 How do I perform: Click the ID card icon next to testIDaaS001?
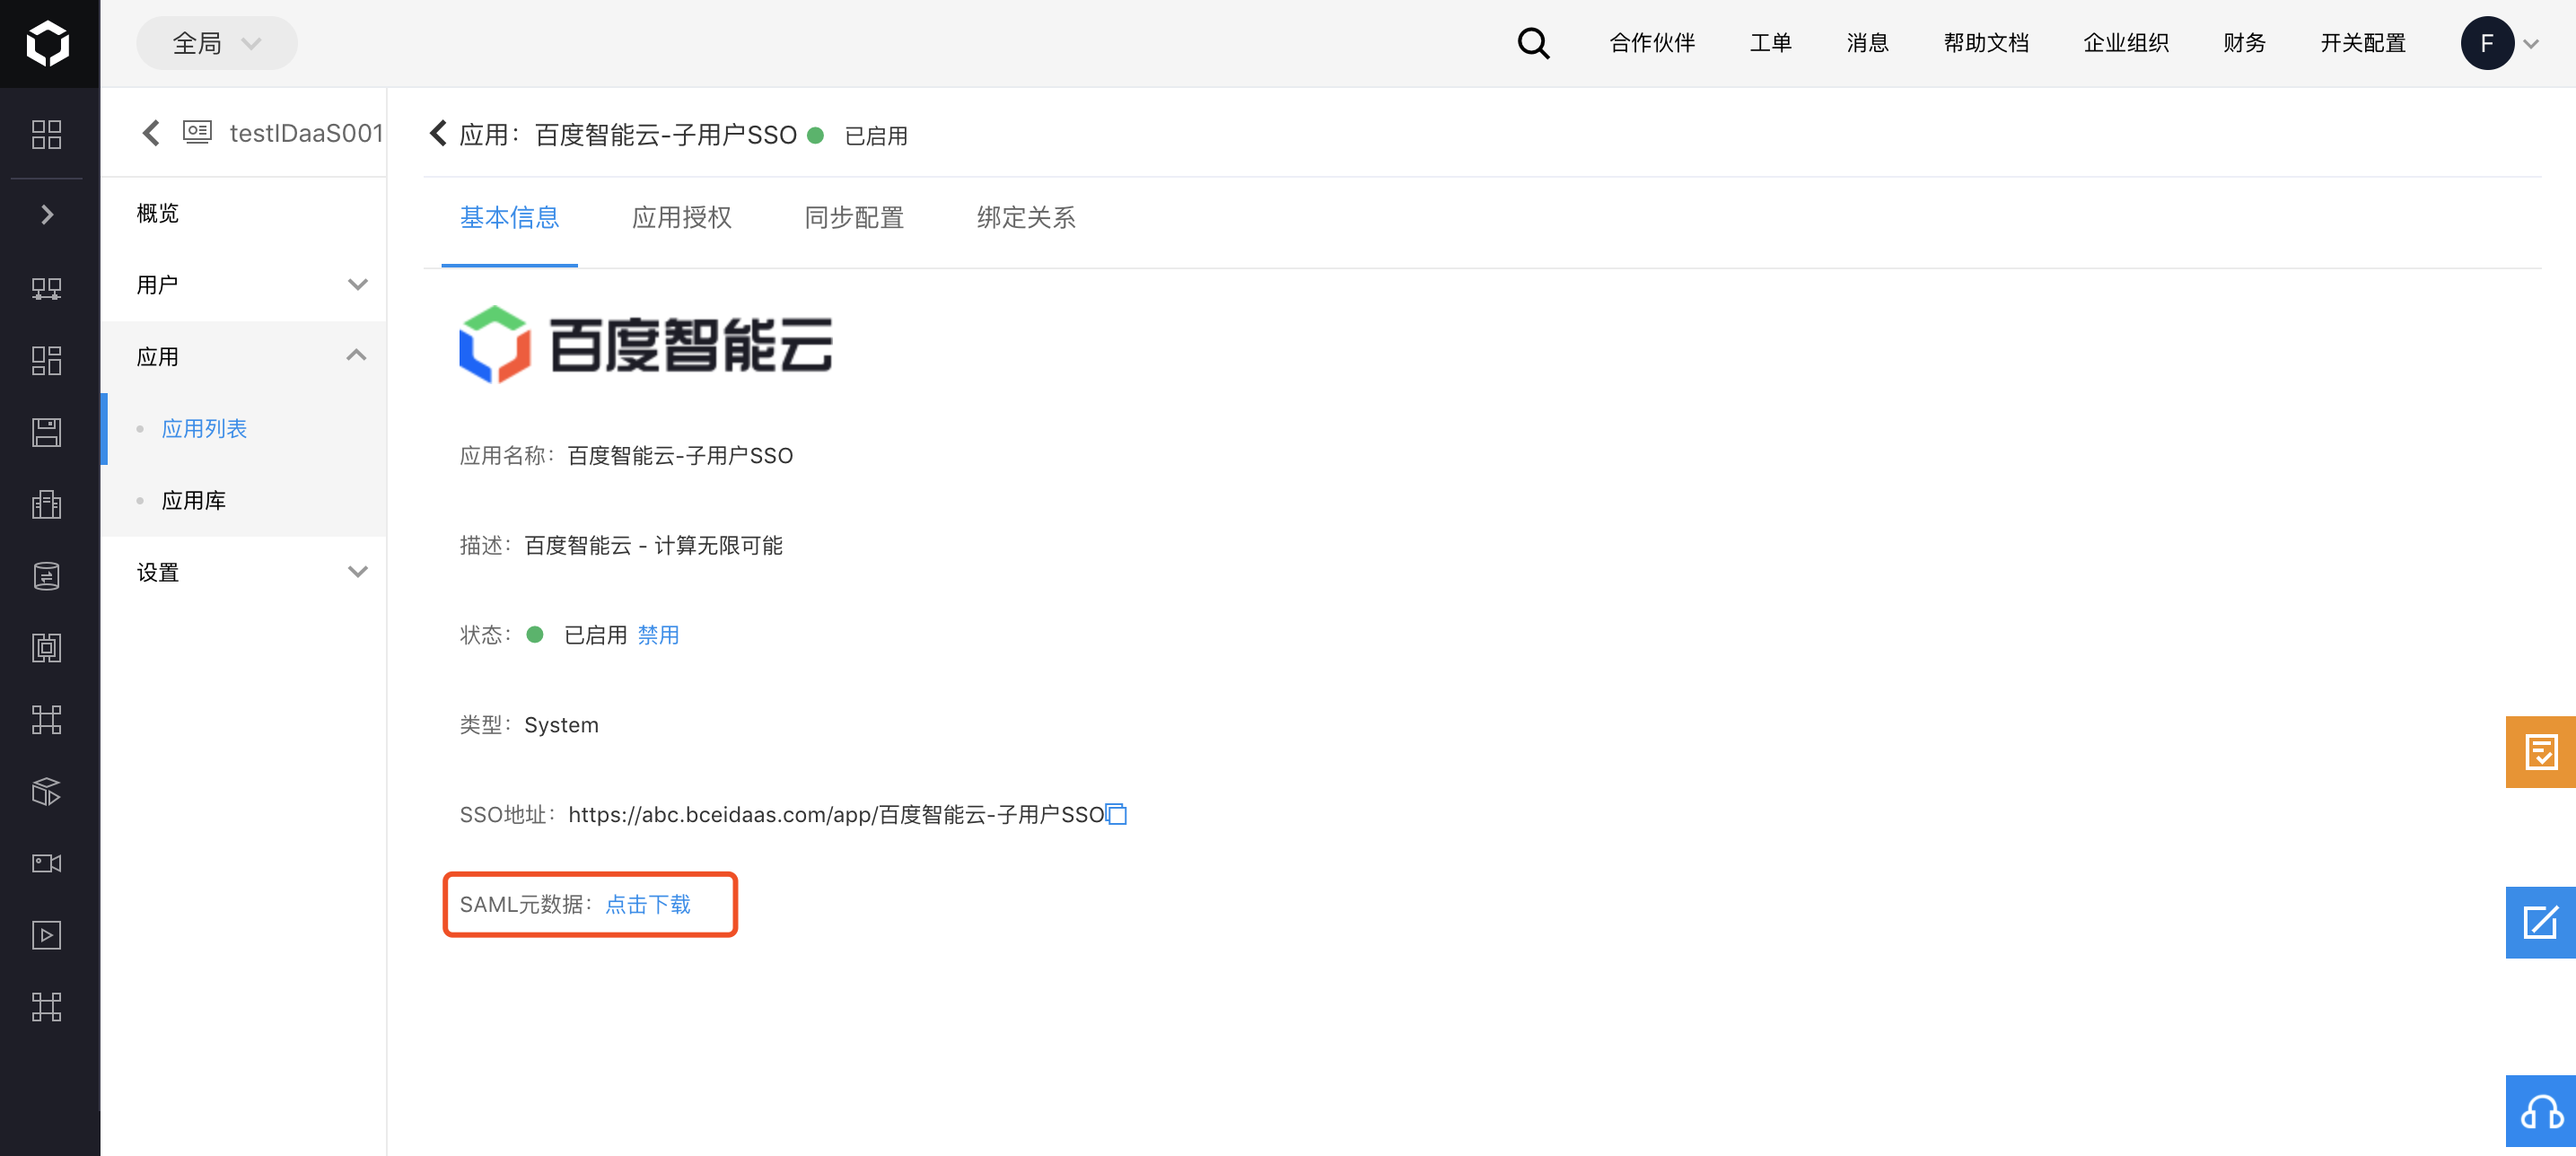pyautogui.click(x=197, y=132)
